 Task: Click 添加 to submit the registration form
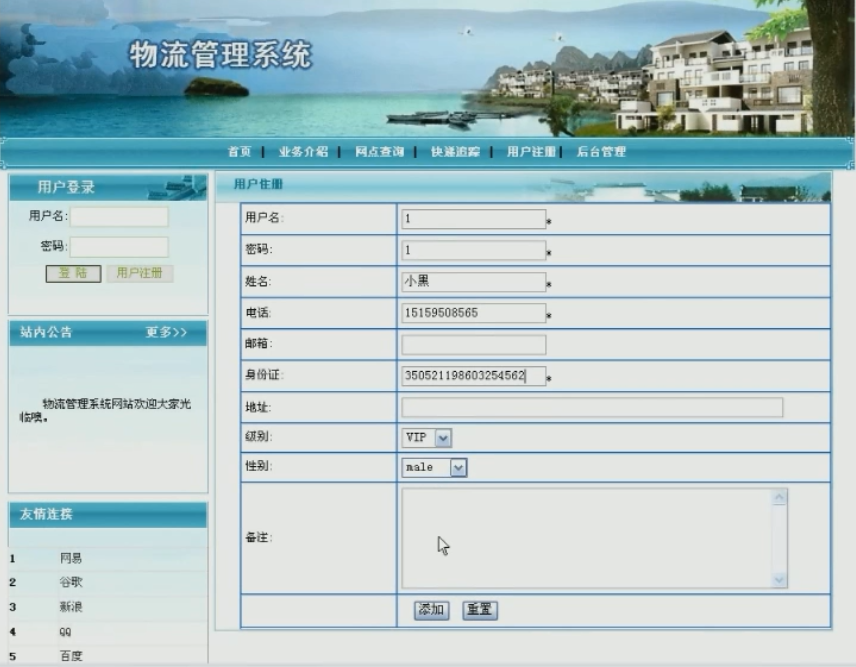point(431,610)
